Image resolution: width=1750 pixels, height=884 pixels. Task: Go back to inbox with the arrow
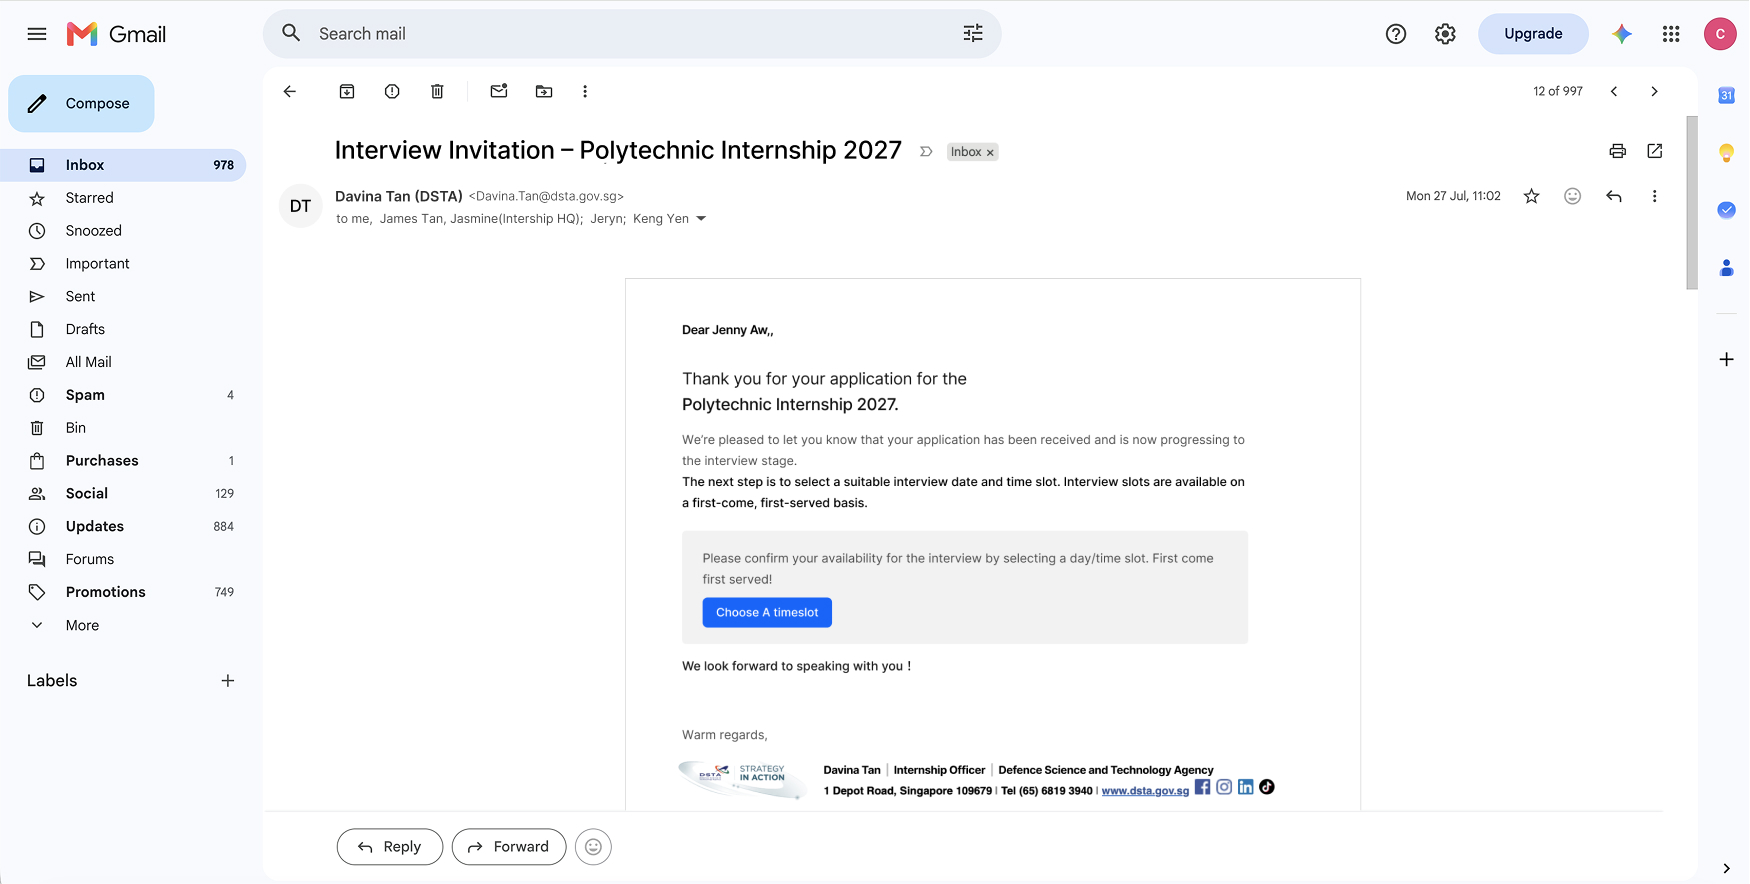[290, 92]
